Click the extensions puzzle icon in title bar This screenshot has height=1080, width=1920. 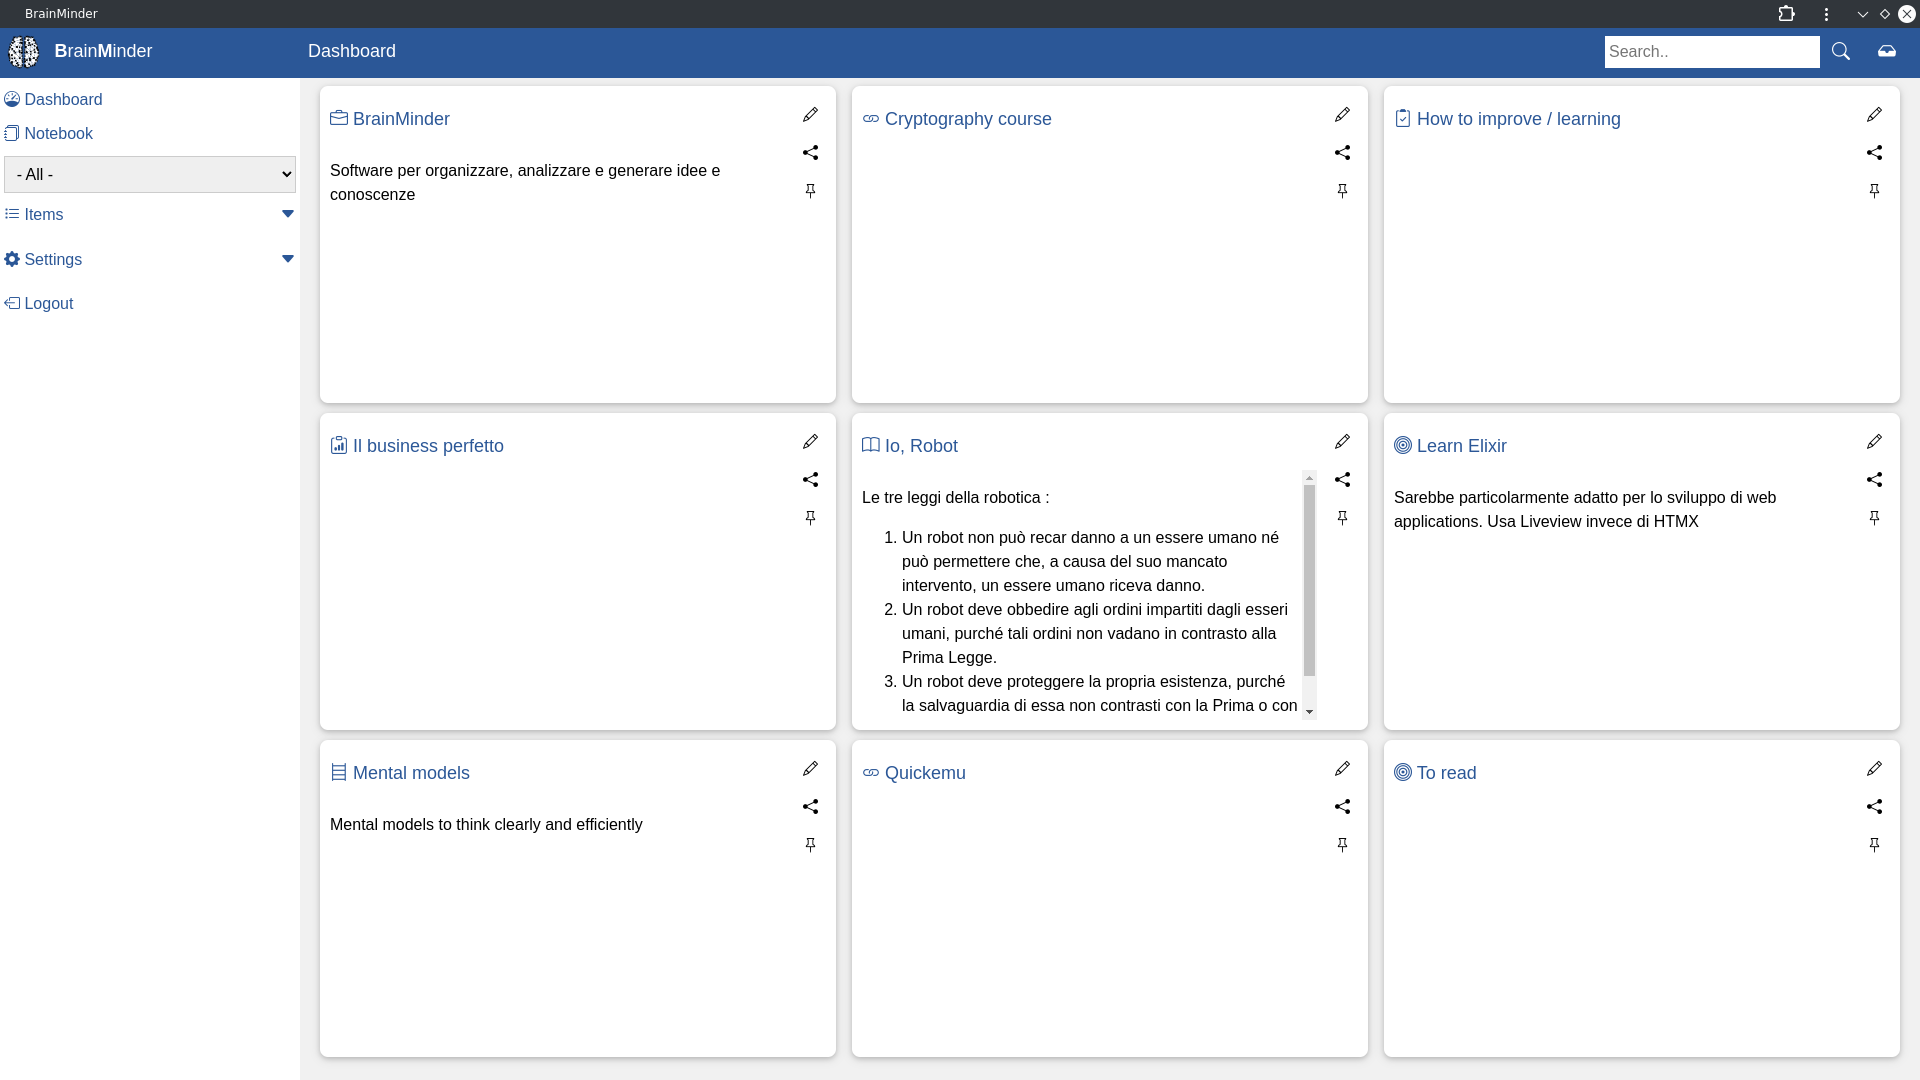click(1787, 14)
